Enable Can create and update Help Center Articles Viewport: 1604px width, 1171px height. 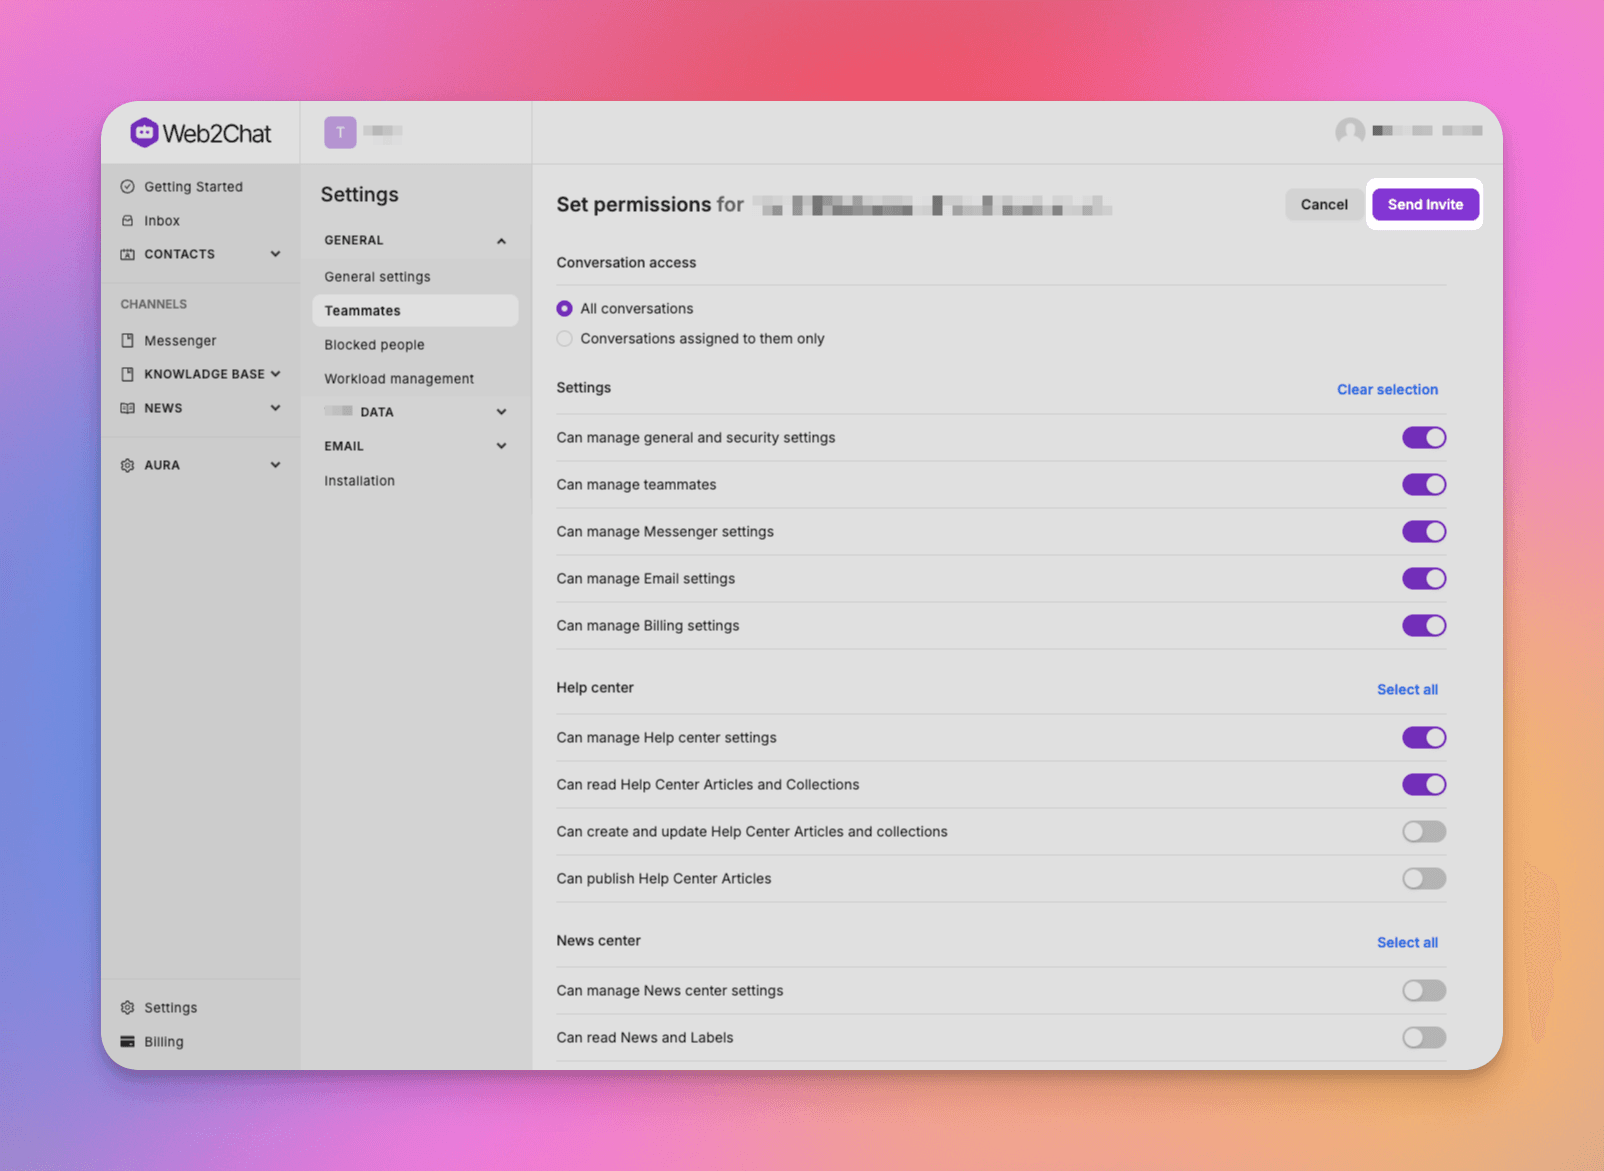pyautogui.click(x=1424, y=831)
